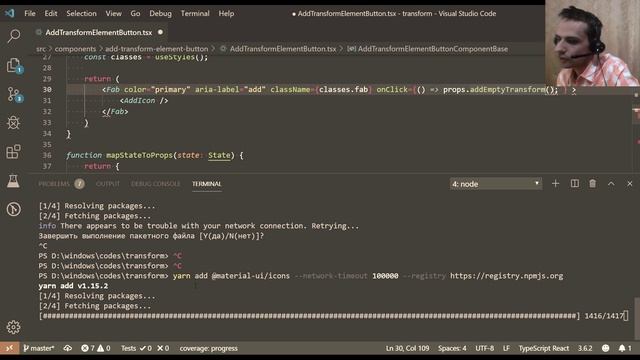Open the Debug menu
The width and height of the screenshot is (640, 360).
tap(160, 13)
